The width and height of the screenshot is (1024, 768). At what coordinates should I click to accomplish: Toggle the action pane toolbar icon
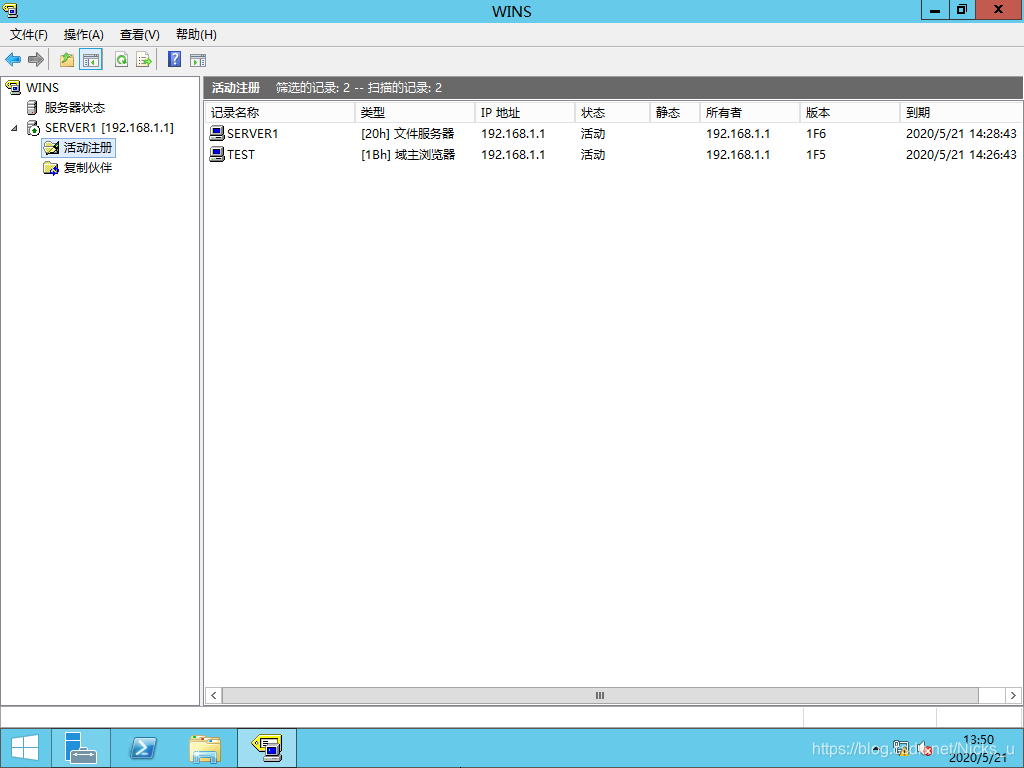[198, 61]
